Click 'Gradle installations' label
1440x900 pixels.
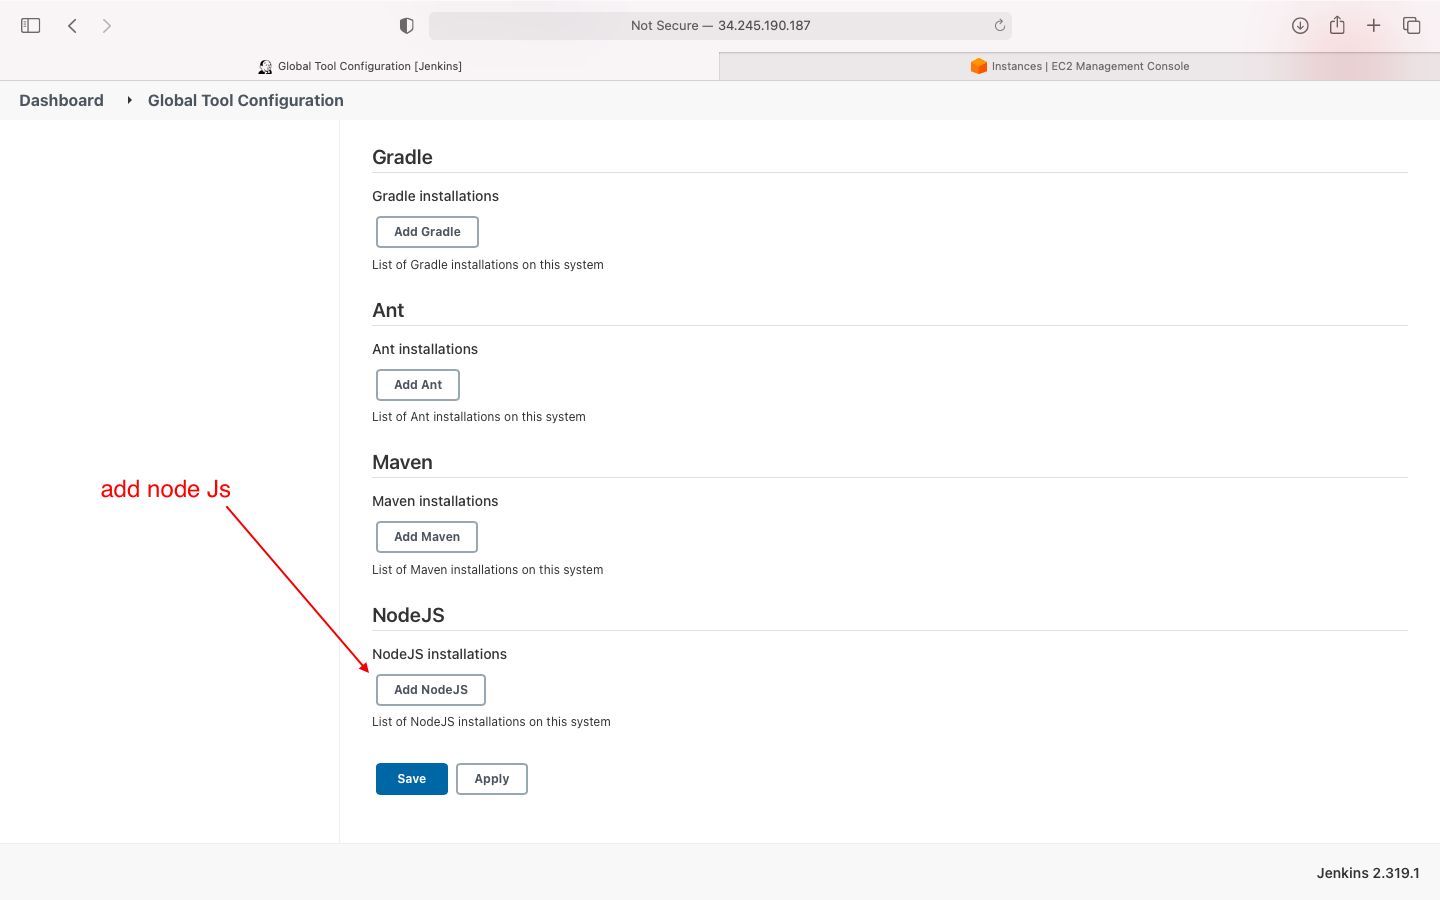435,196
